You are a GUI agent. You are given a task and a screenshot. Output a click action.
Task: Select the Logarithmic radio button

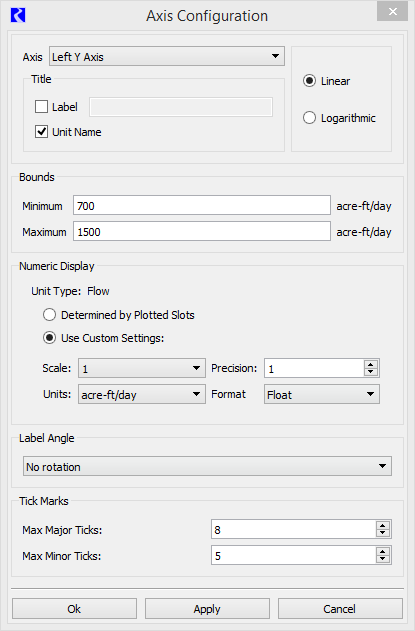309,118
